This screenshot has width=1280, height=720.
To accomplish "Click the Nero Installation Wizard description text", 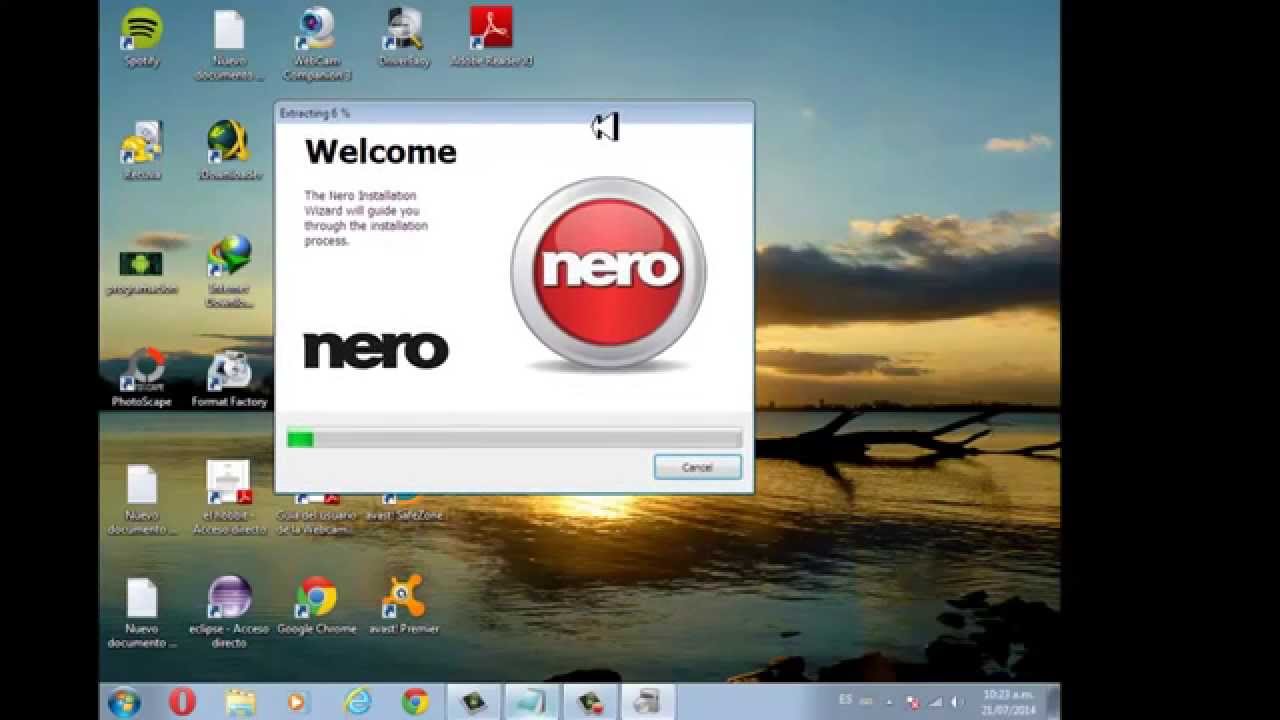I will coord(366,218).
